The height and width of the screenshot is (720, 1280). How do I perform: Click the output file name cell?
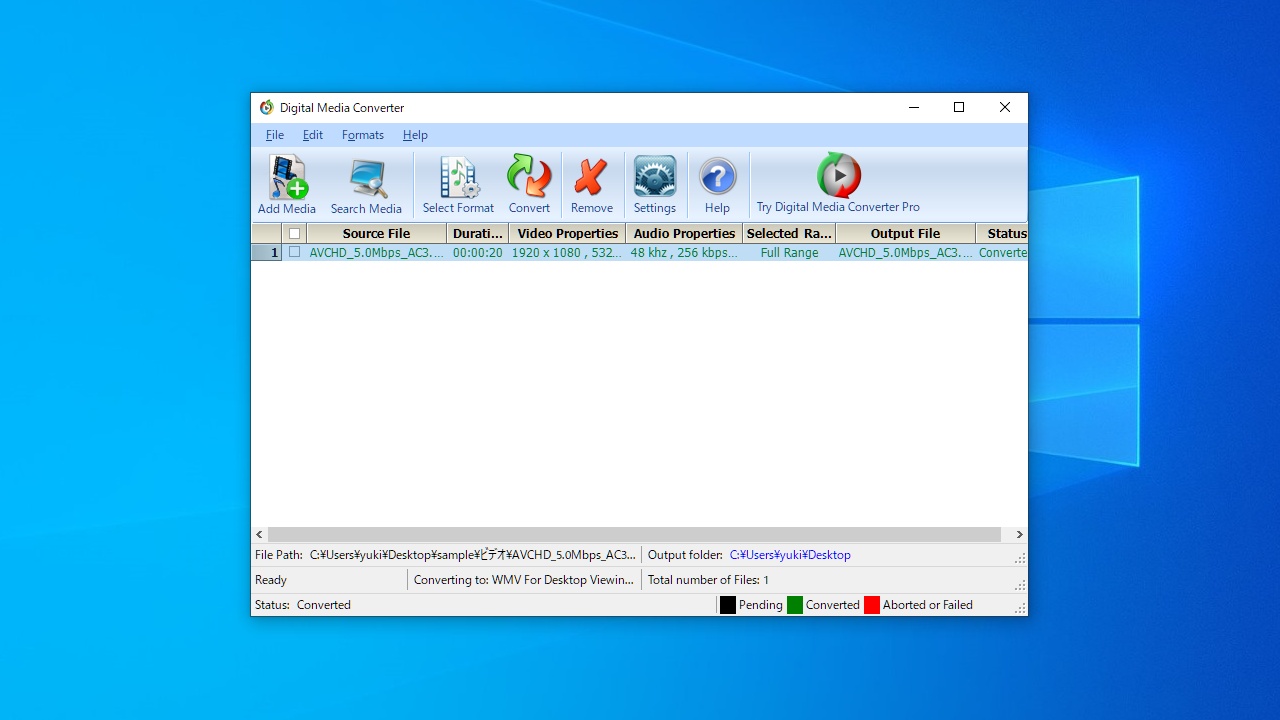pos(906,253)
